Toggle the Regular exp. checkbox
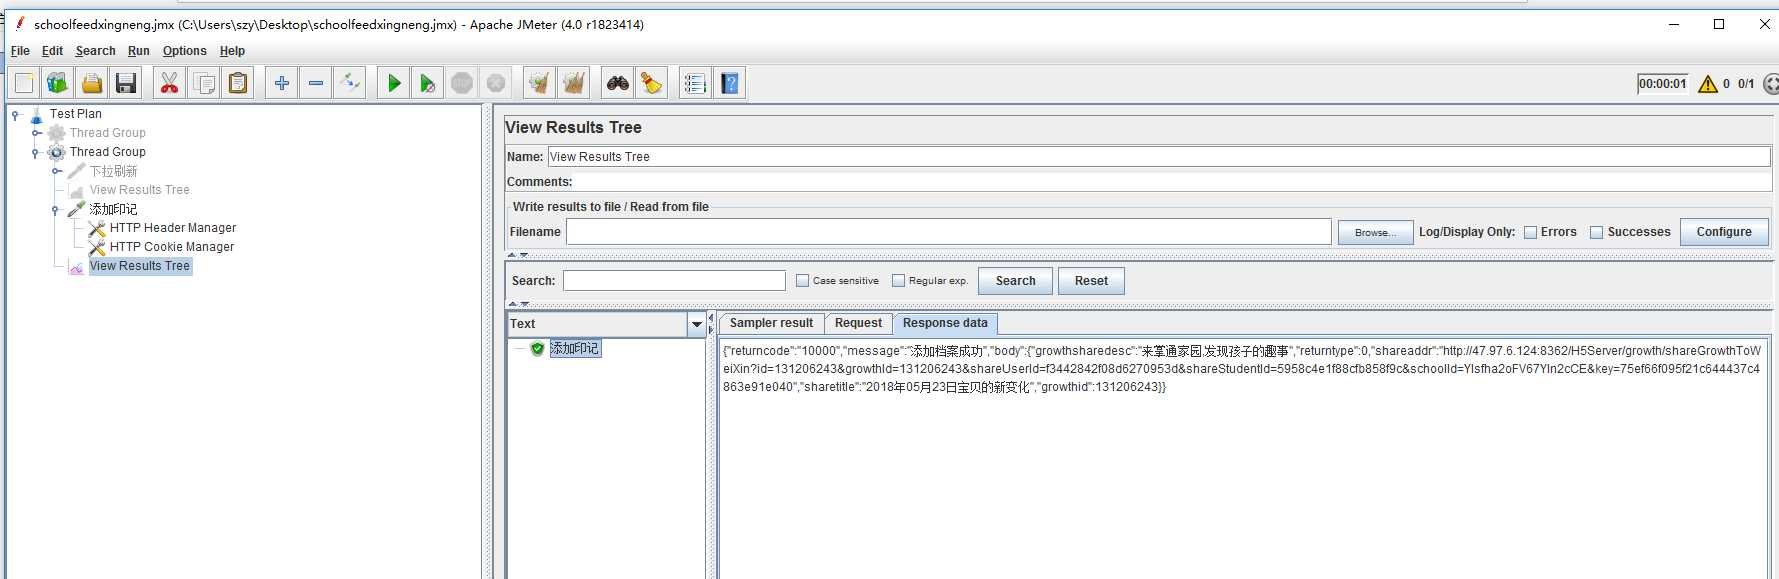 coord(898,281)
